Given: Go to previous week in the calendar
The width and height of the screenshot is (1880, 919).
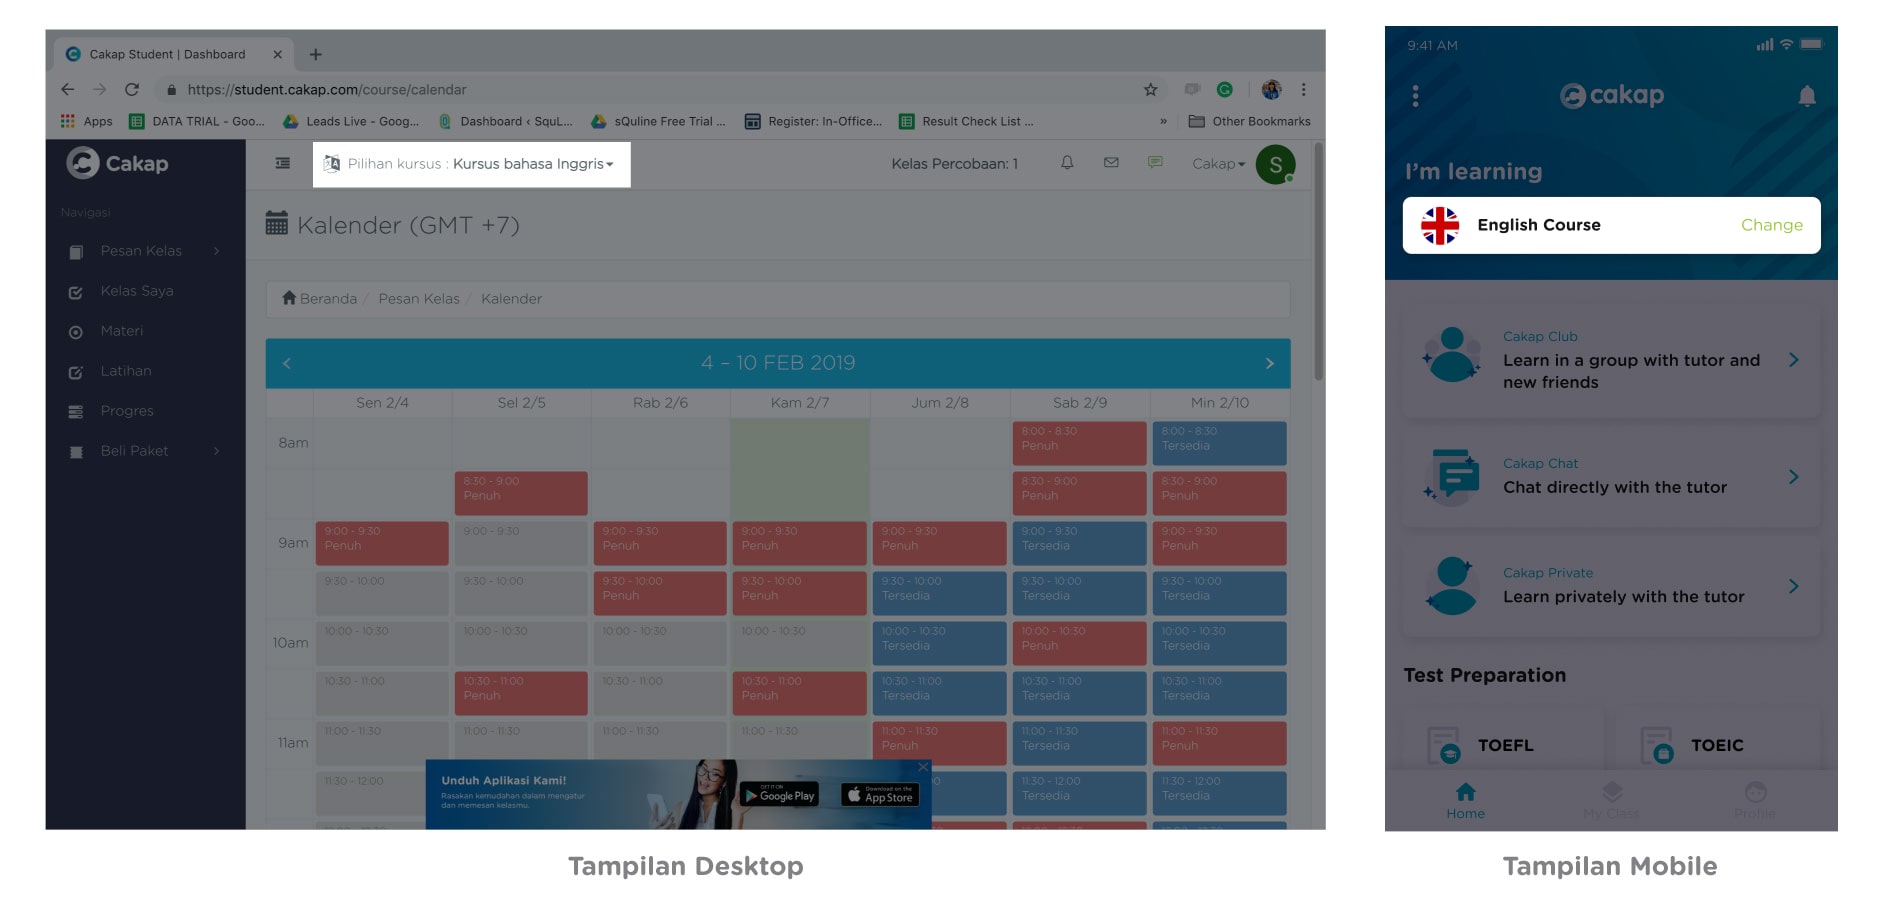Looking at the screenshot, I should [287, 363].
